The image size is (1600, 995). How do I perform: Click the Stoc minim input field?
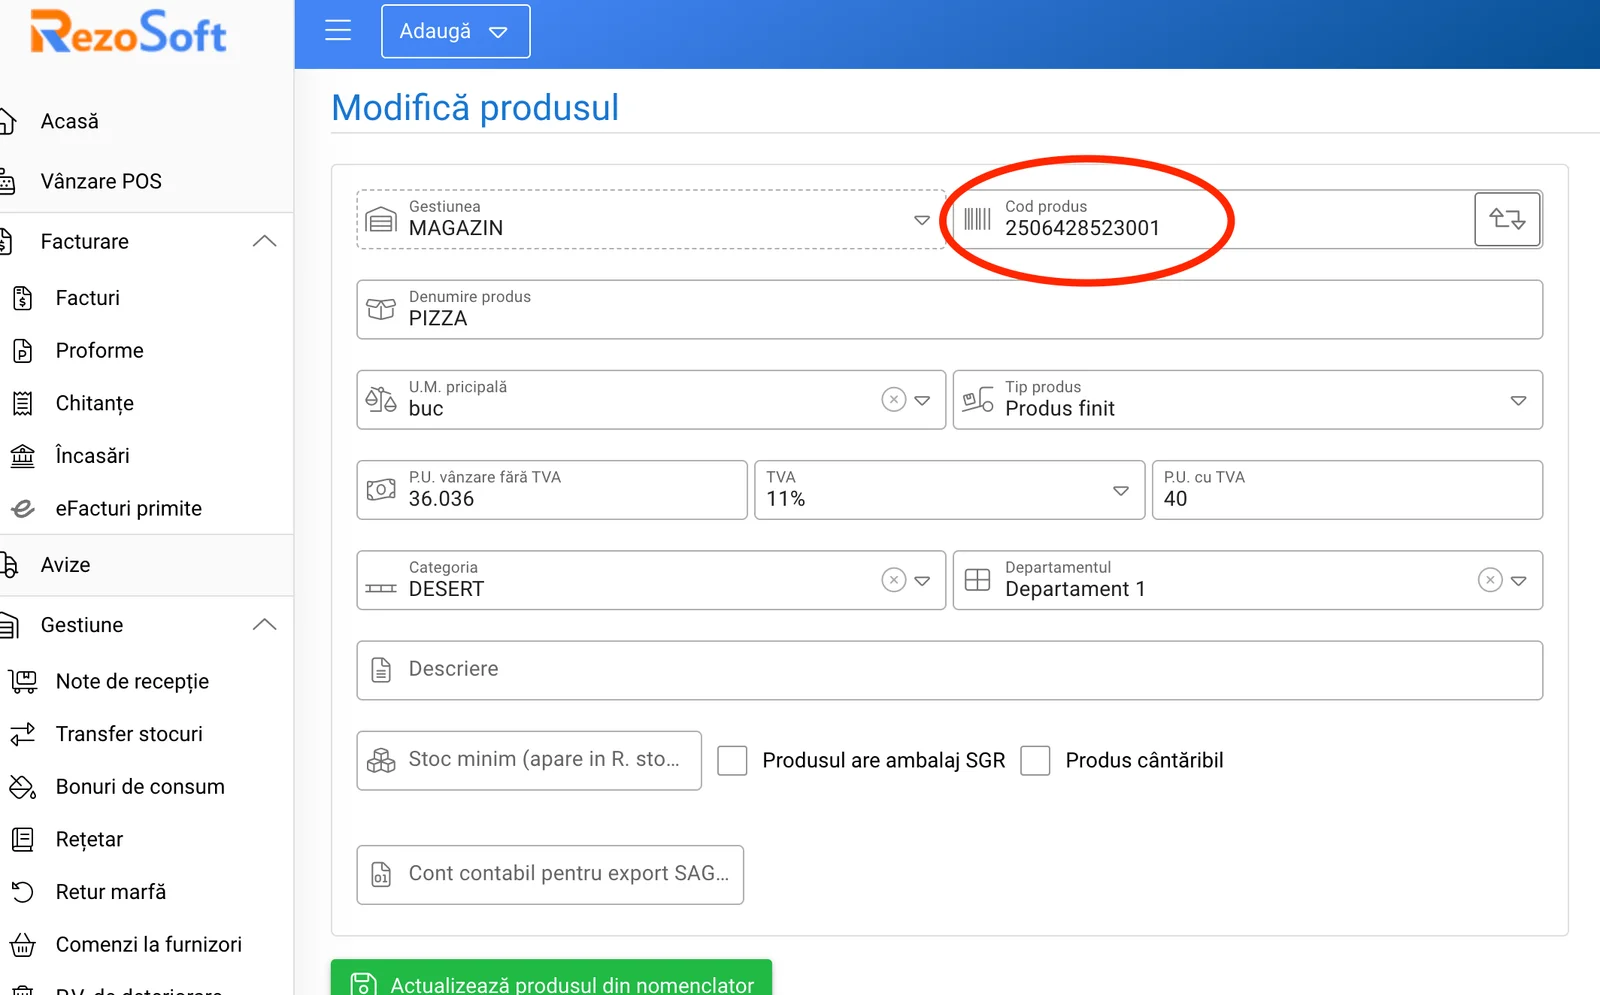pyautogui.click(x=529, y=760)
